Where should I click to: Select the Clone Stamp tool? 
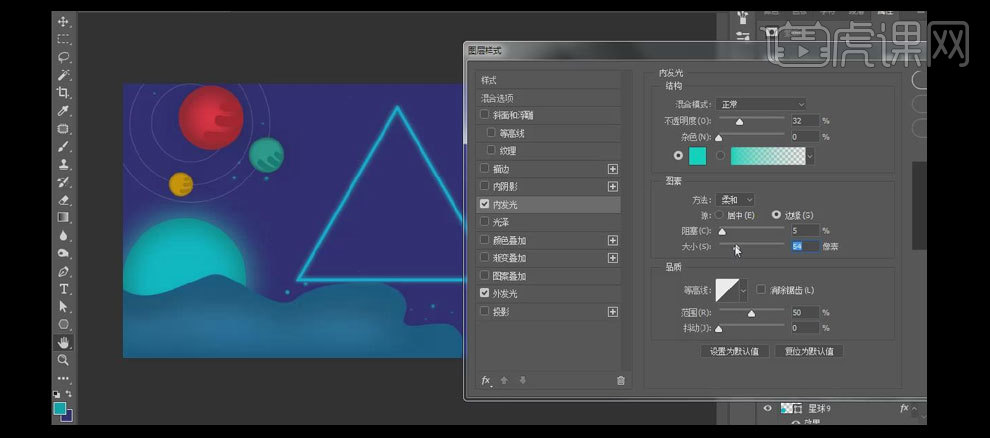63,164
